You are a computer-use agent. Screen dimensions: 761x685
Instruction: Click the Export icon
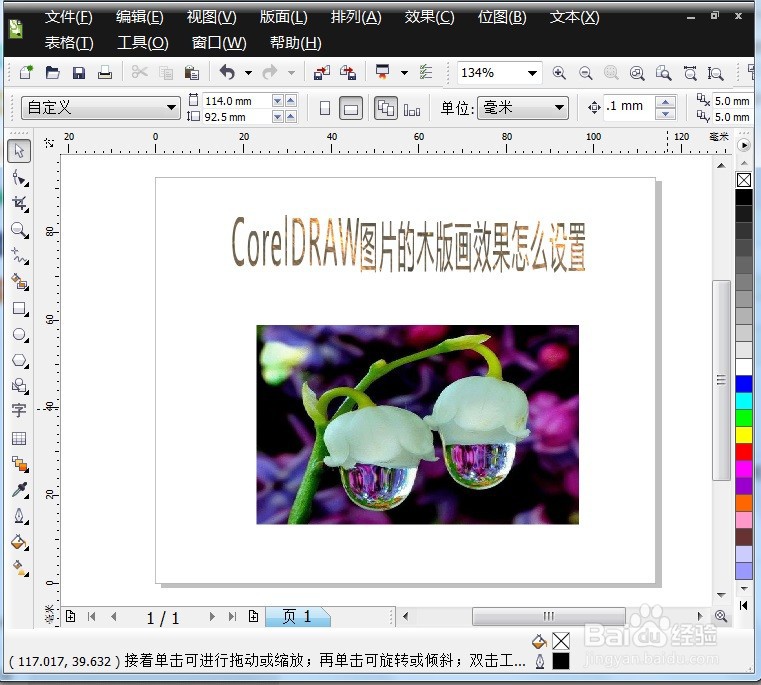(x=348, y=73)
